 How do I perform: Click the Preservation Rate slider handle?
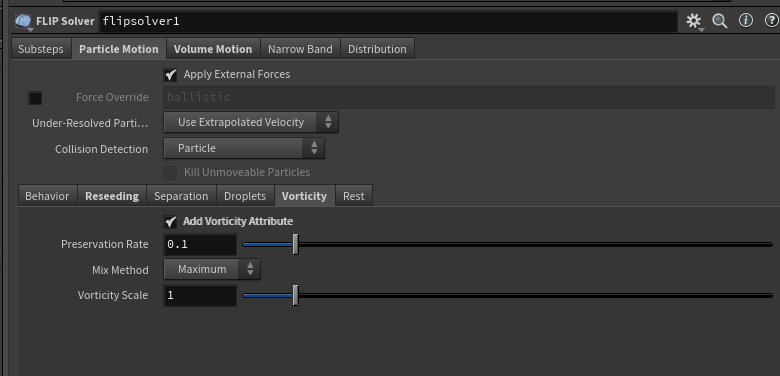click(x=295, y=244)
